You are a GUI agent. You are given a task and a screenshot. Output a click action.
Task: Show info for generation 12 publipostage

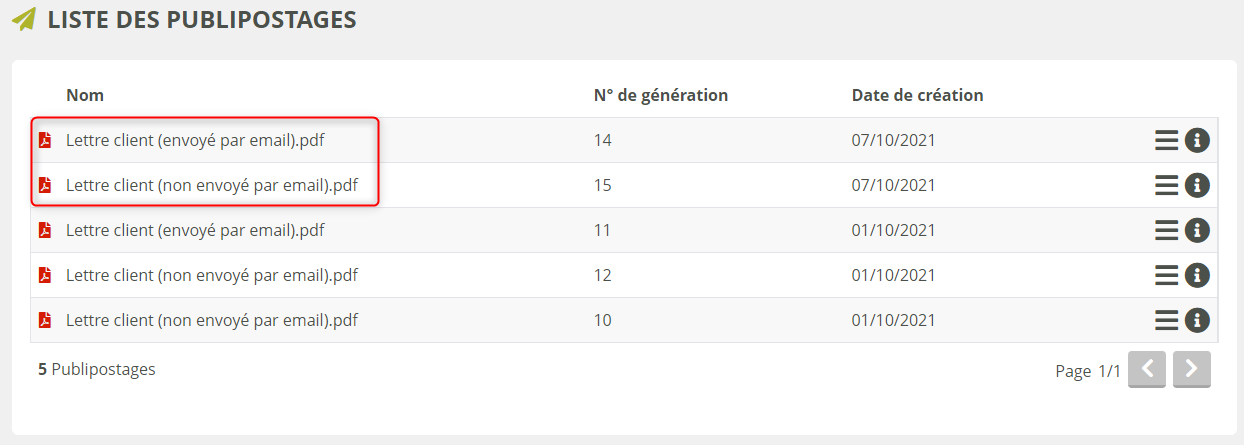coord(1197,275)
